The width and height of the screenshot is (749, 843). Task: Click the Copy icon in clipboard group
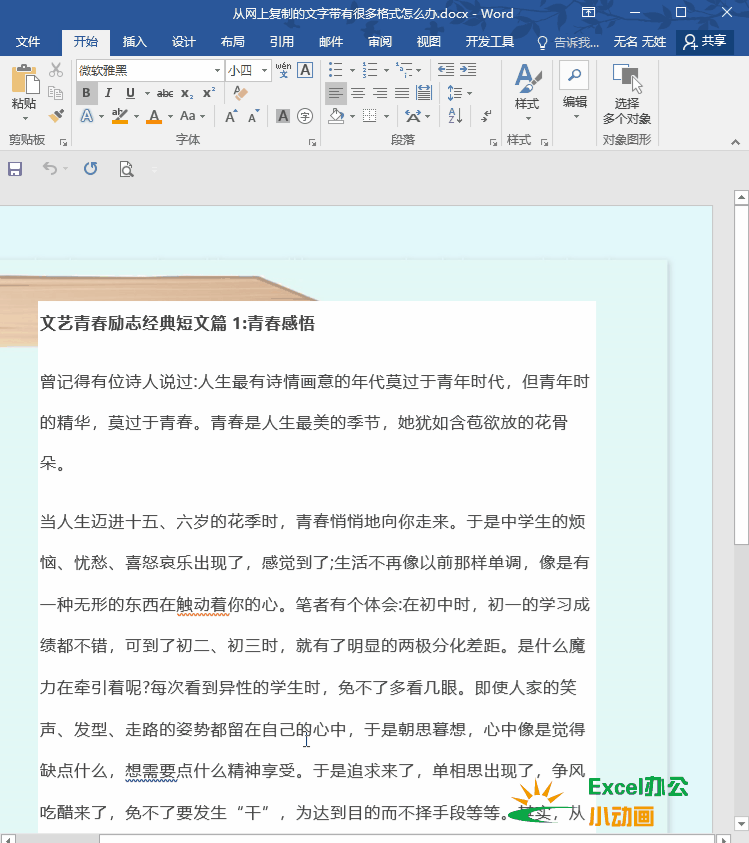(x=56, y=93)
